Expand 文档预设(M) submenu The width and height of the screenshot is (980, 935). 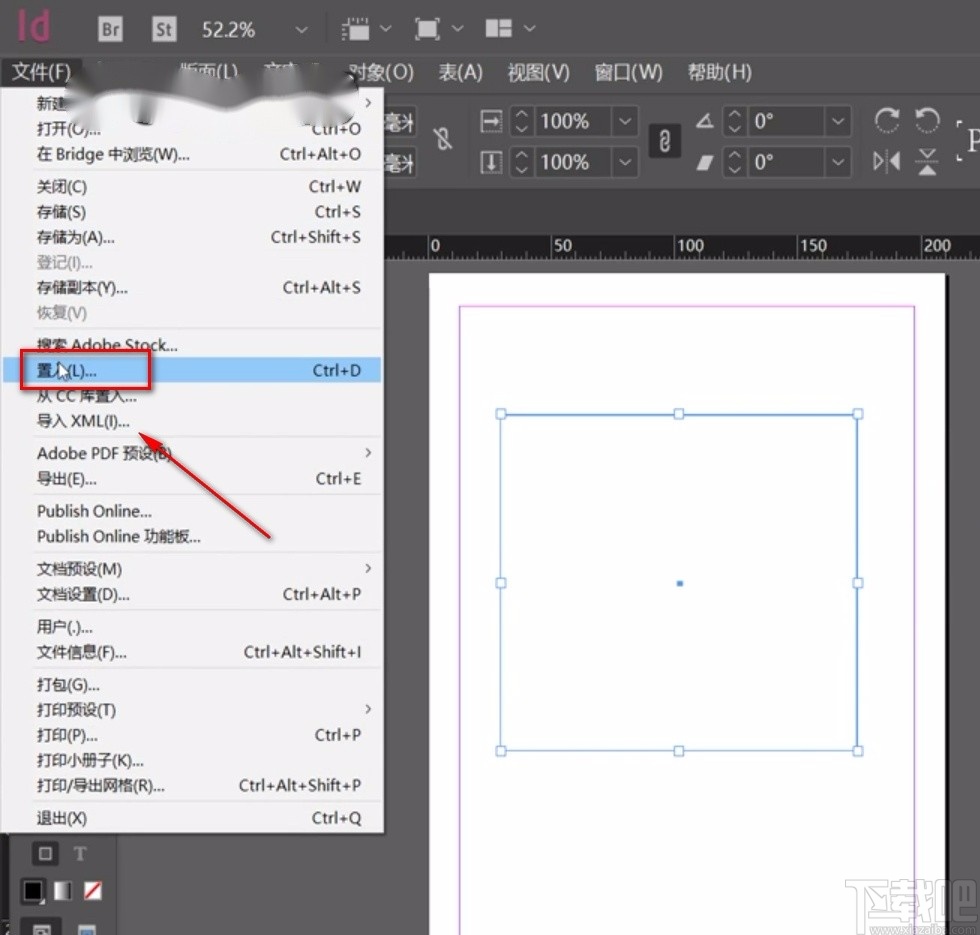click(192, 569)
